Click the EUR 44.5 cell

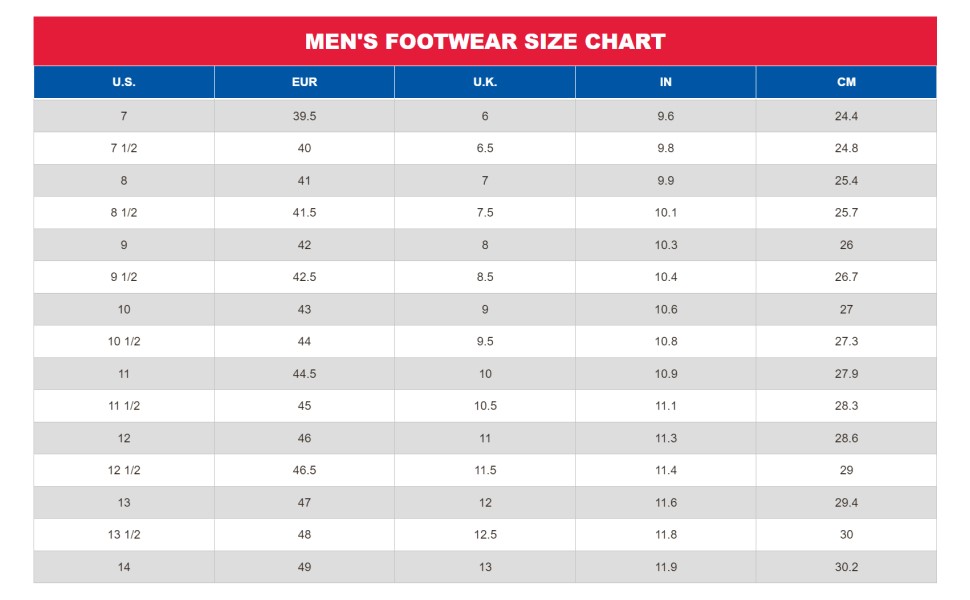coord(304,374)
